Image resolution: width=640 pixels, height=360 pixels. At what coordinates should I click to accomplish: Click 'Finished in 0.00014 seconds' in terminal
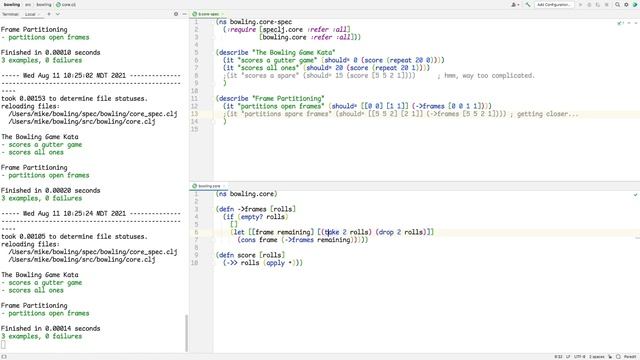coord(50,329)
